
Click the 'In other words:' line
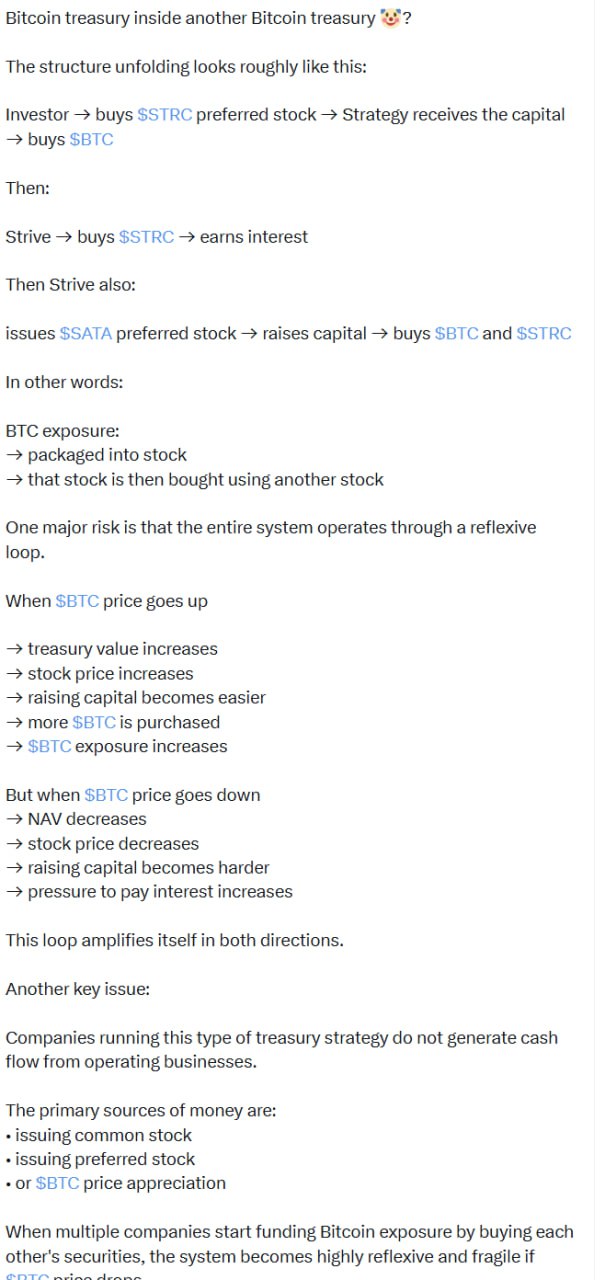pos(64,382)
